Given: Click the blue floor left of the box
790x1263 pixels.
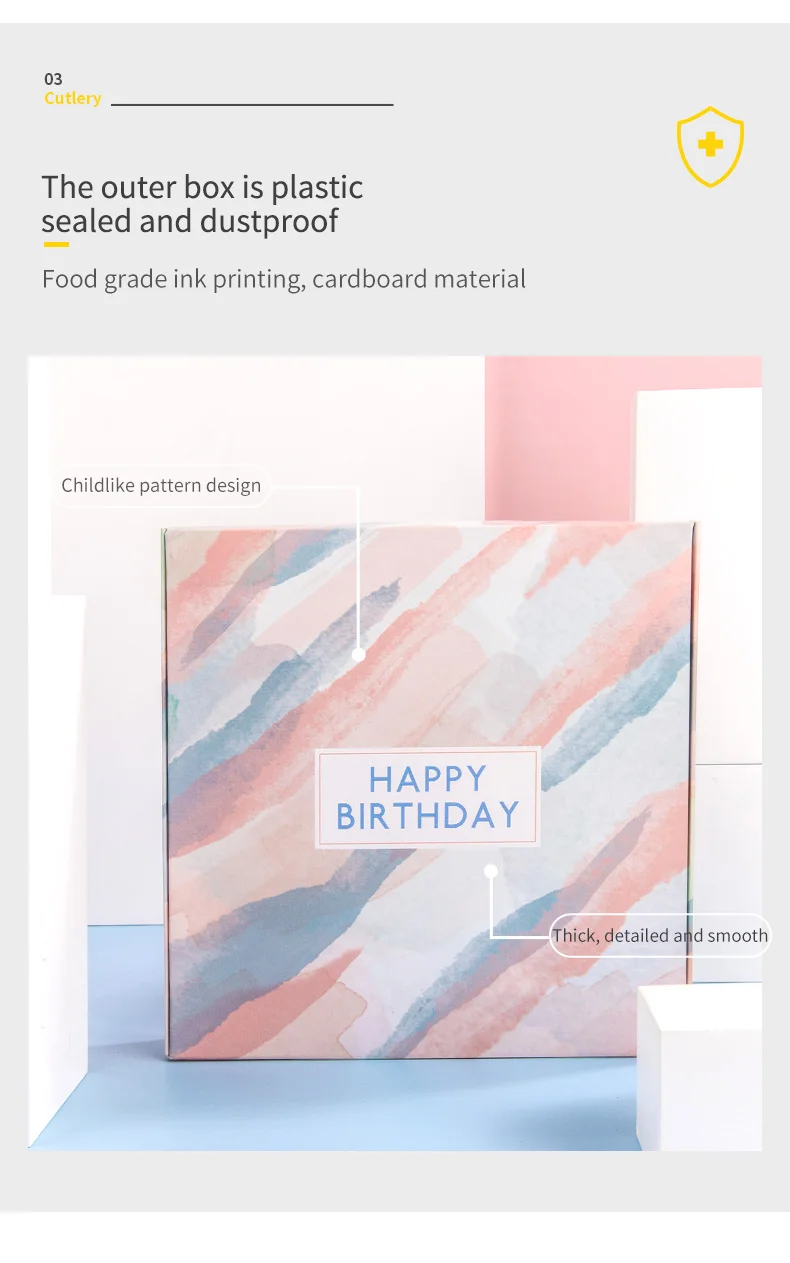Looking at the screenshot, I should click(125, 1000).
